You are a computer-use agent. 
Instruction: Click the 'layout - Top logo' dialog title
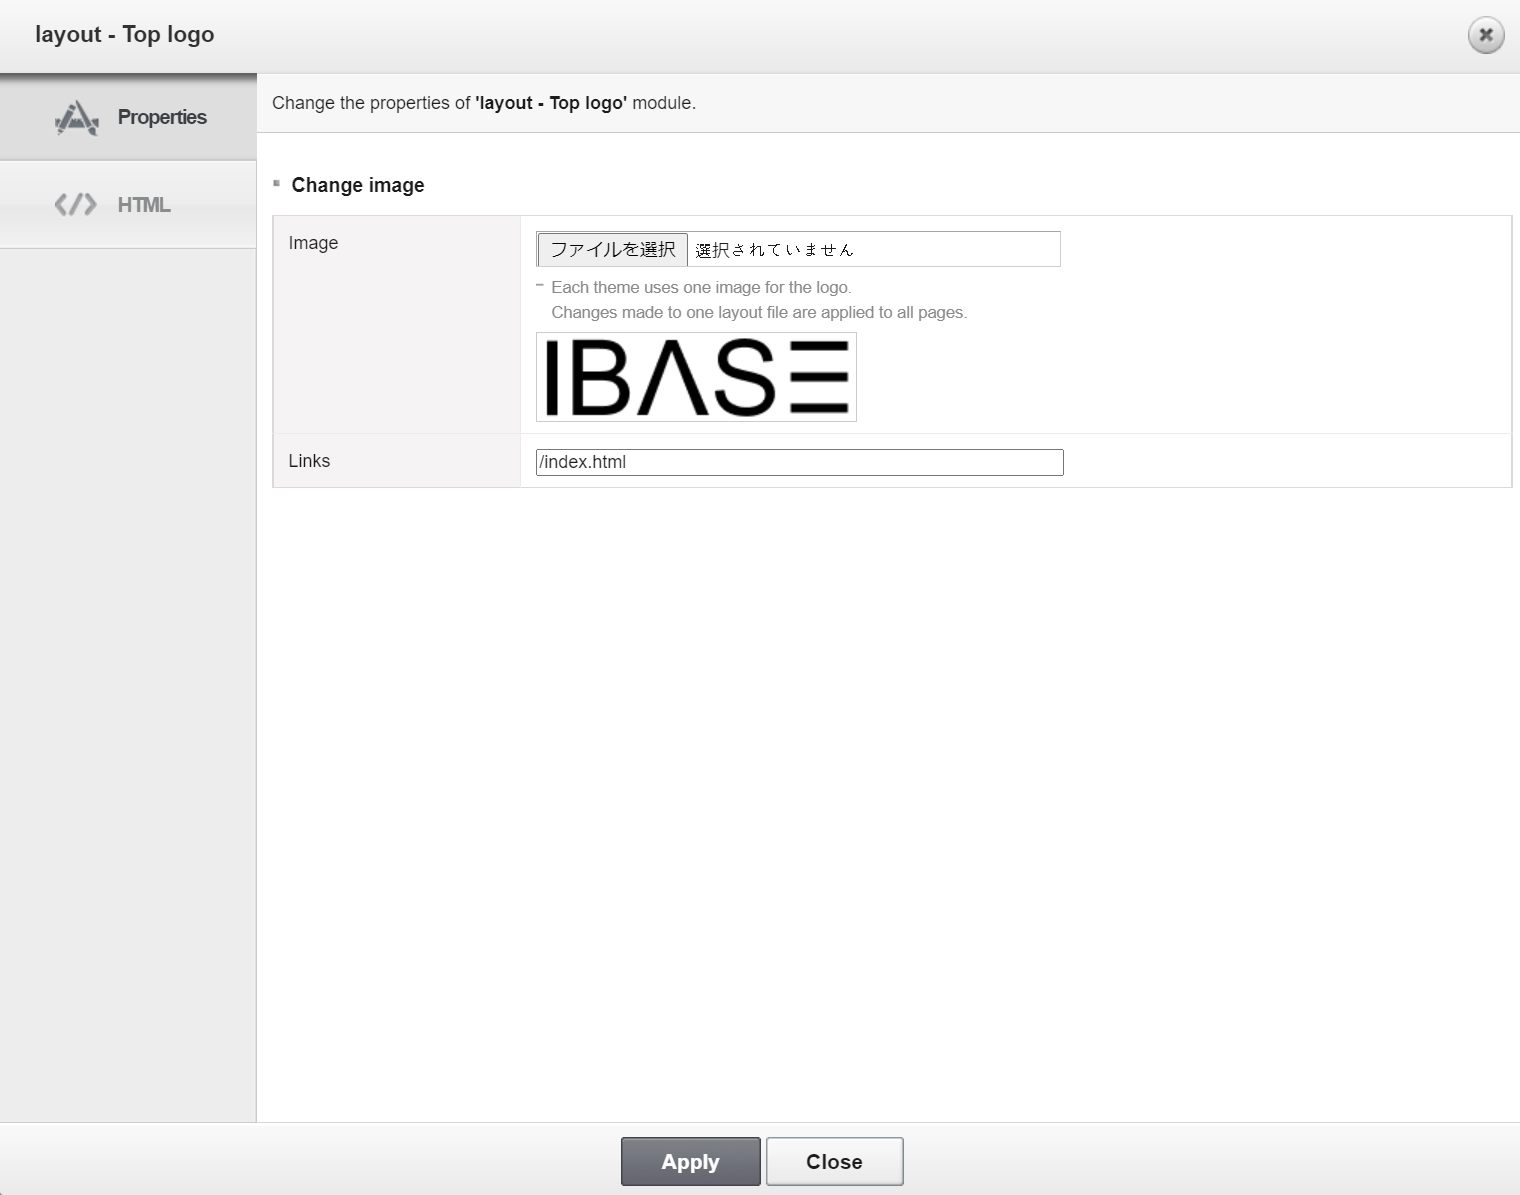click(125, 34)
